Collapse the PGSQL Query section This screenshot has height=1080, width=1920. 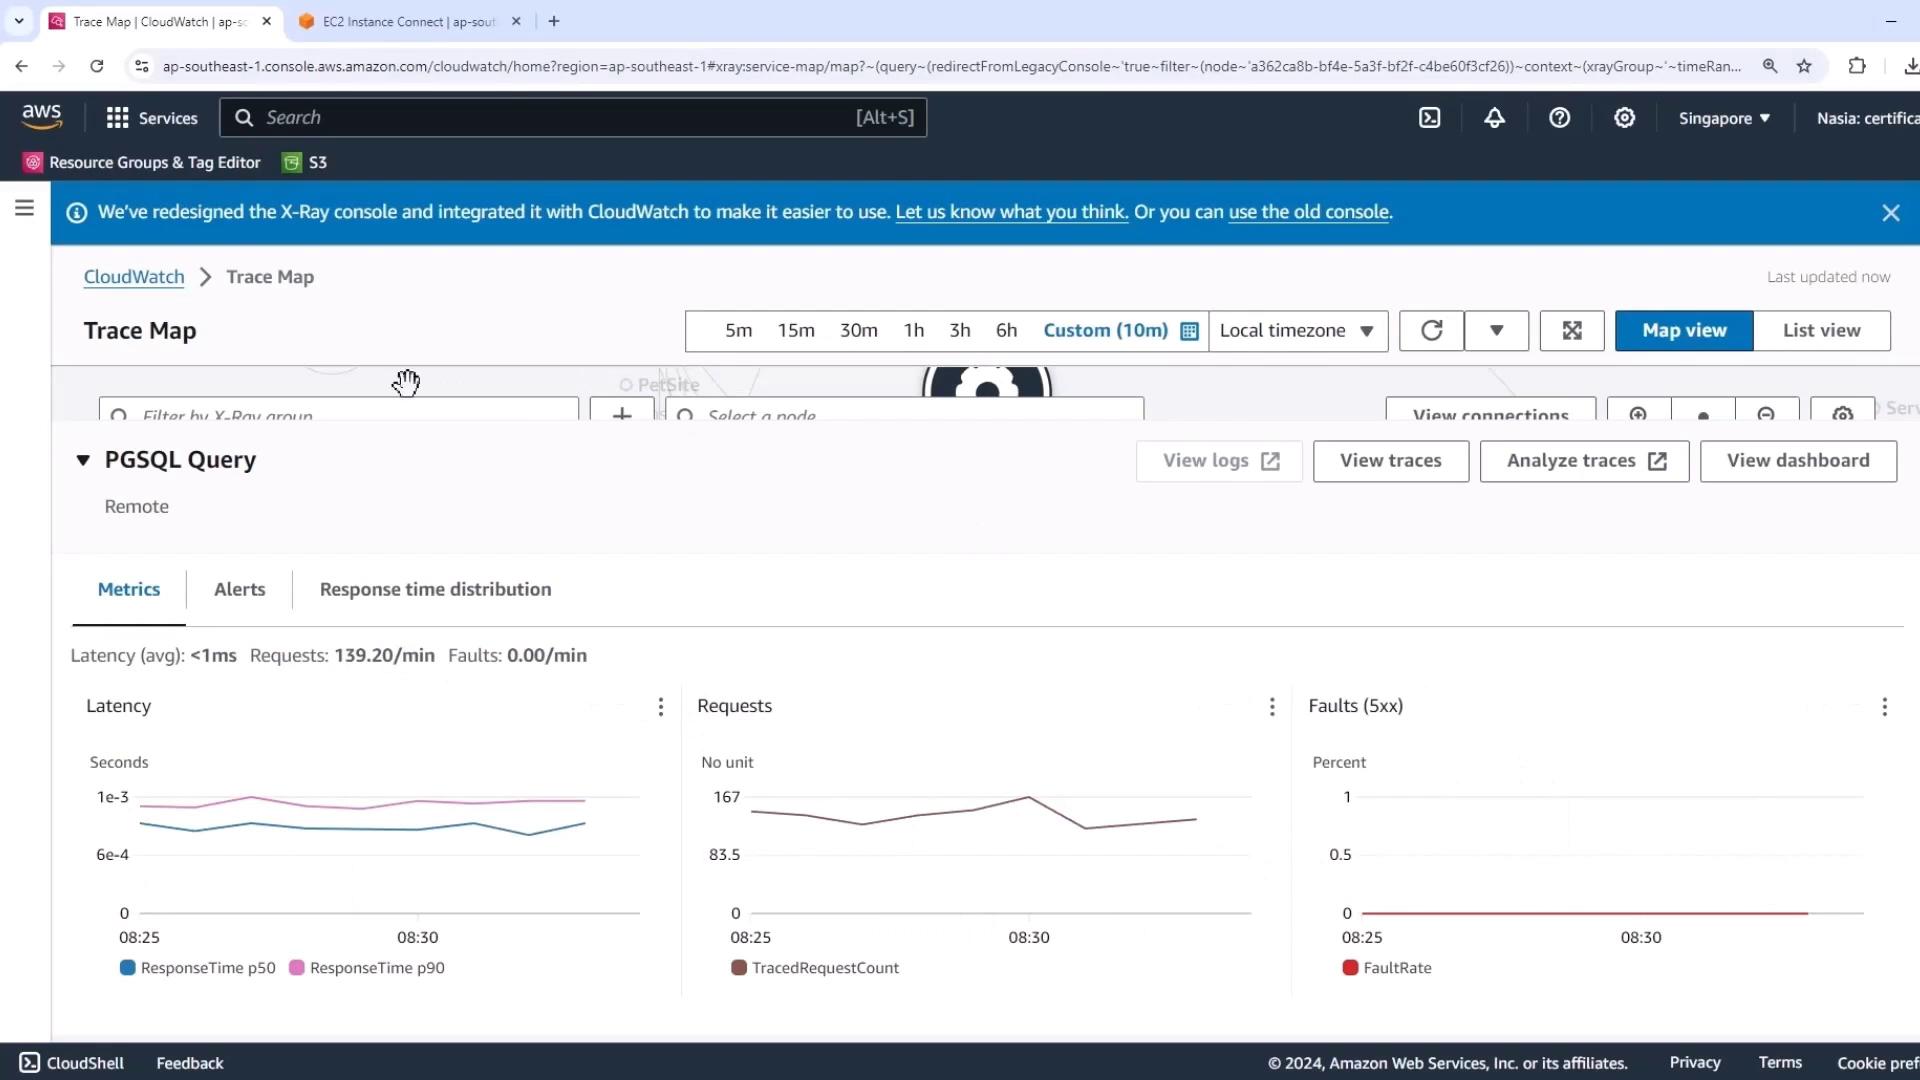pyautogui.click(x=83, y=460)
